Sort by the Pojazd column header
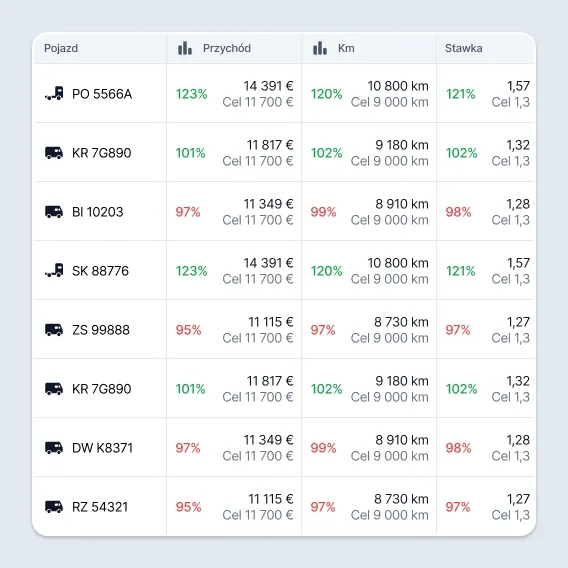 (61, 48)
